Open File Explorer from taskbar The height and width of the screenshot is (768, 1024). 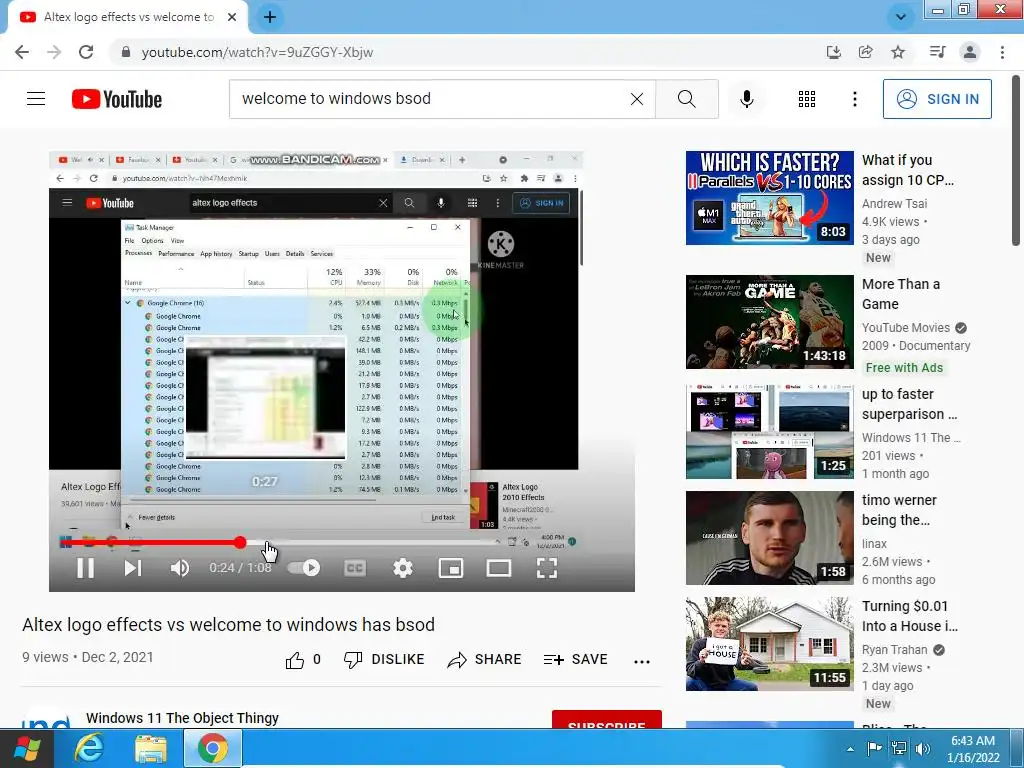click(150, 748)
